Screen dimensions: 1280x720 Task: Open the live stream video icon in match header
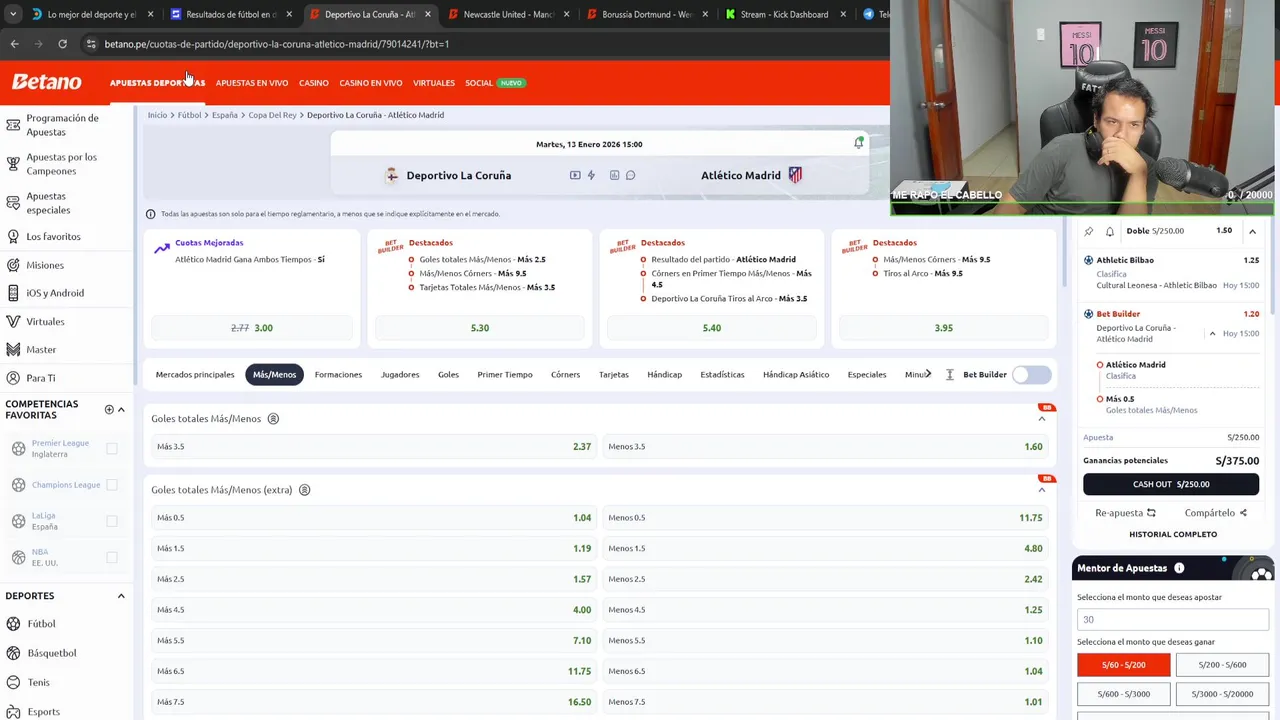[x=575, y=175]
